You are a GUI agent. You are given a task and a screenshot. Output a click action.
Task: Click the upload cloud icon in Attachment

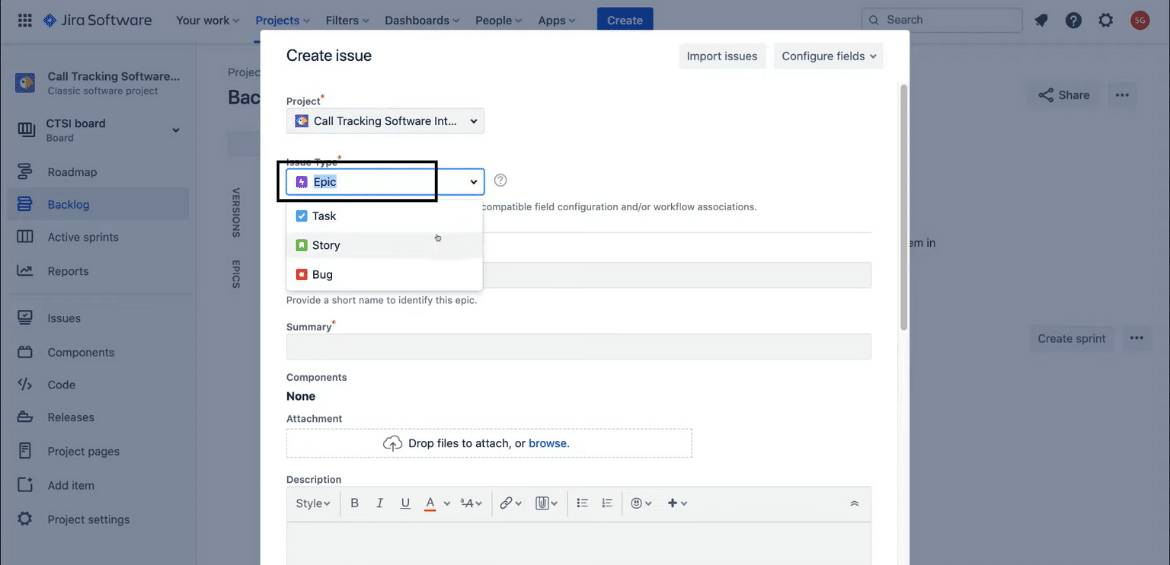click(392, 443)
